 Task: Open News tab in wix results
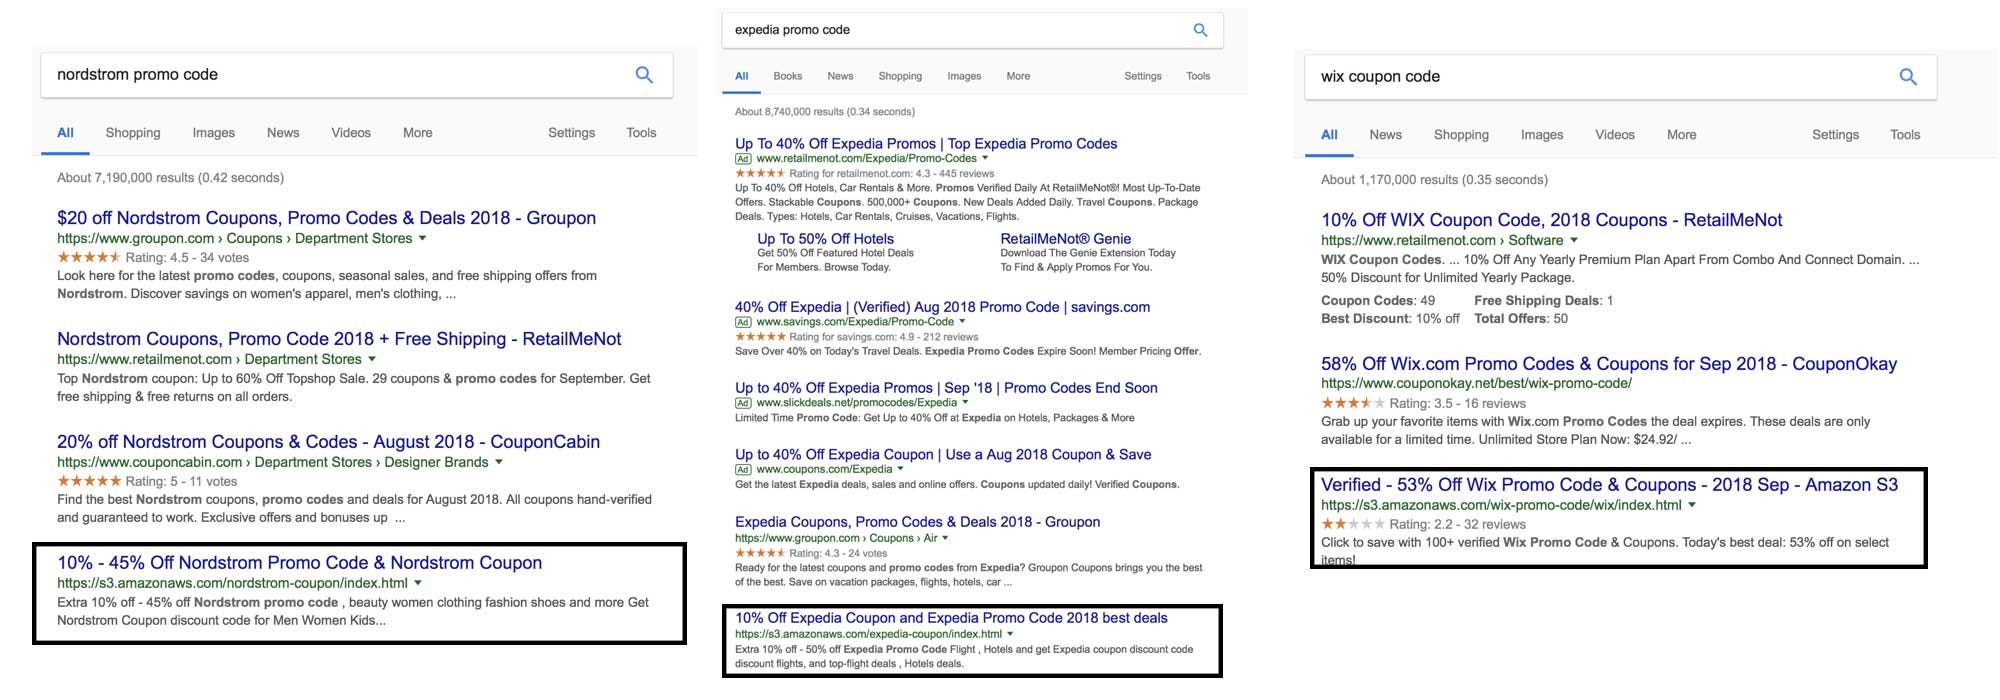[1385, 134]
